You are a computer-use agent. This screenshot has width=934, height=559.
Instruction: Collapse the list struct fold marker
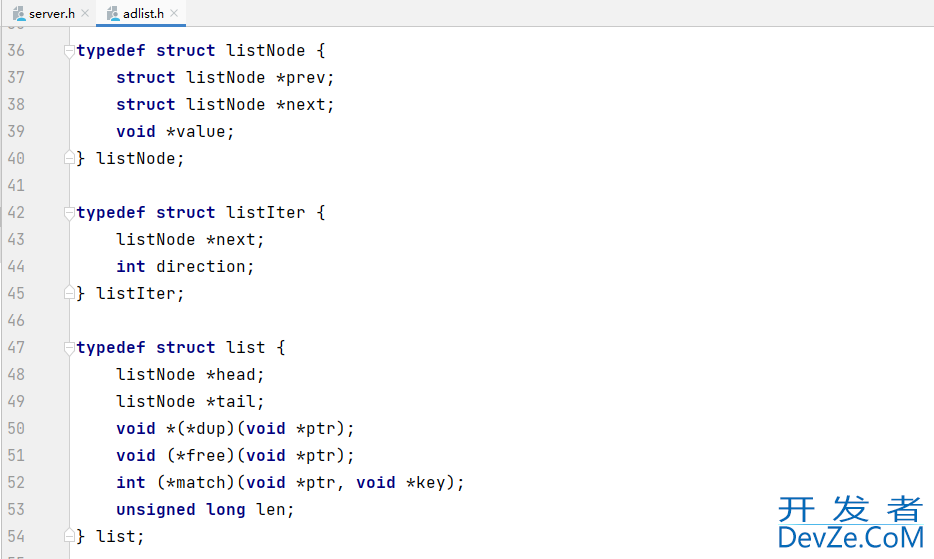pyautogui.click(x=69, y=348)
